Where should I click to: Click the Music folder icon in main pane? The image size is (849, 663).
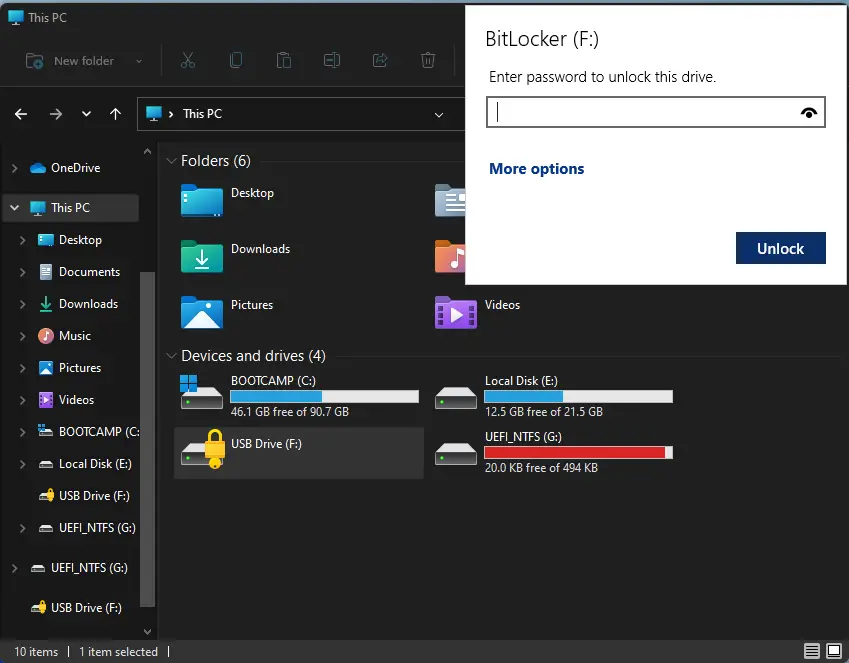coord(450,256)
